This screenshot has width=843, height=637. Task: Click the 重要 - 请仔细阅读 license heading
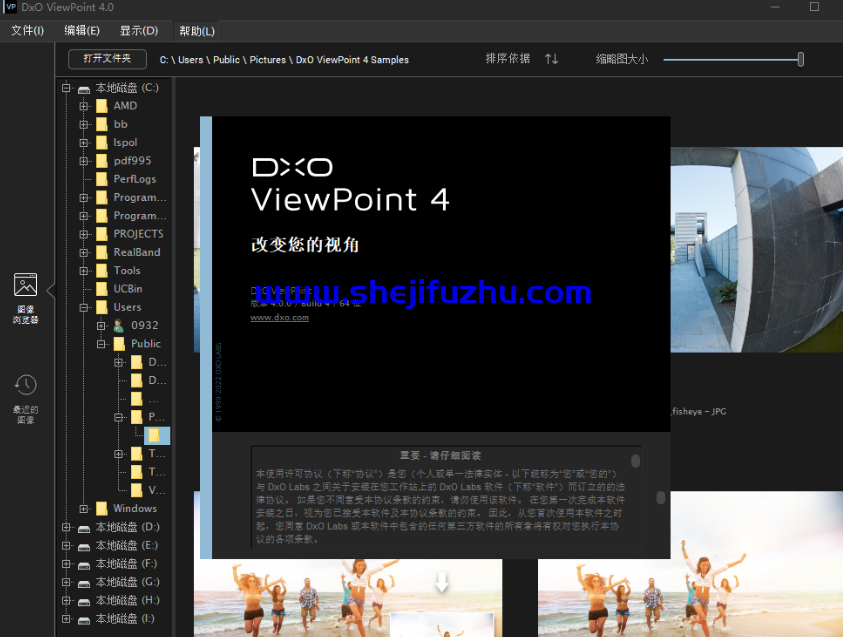pos(440,455)
